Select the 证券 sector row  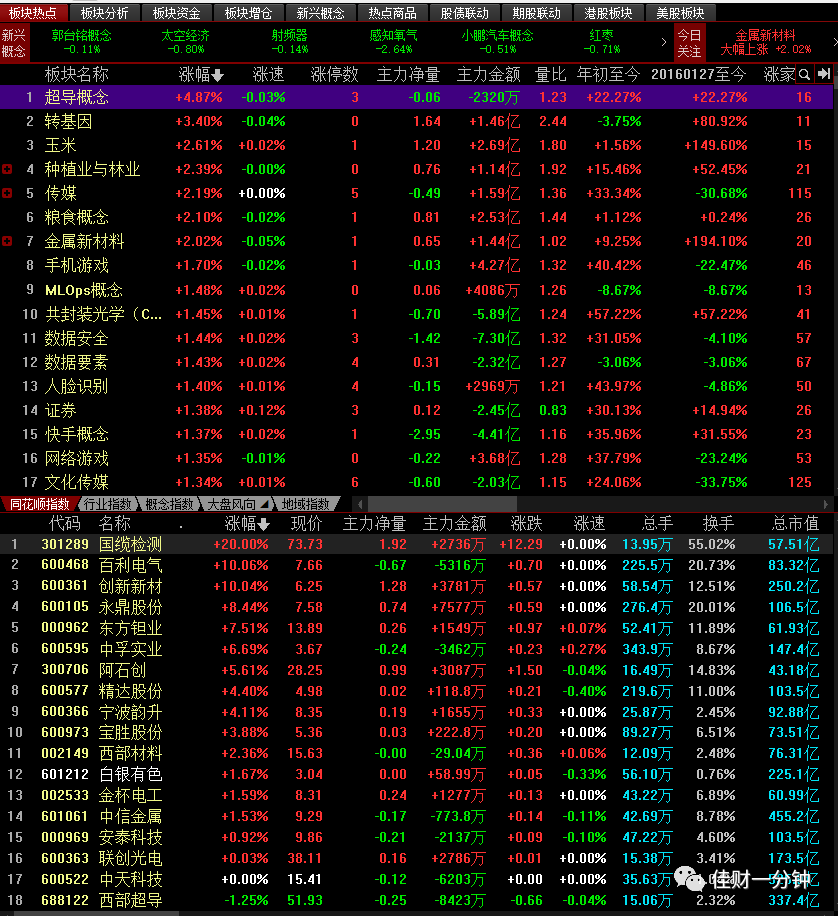[x=416, y=410]
